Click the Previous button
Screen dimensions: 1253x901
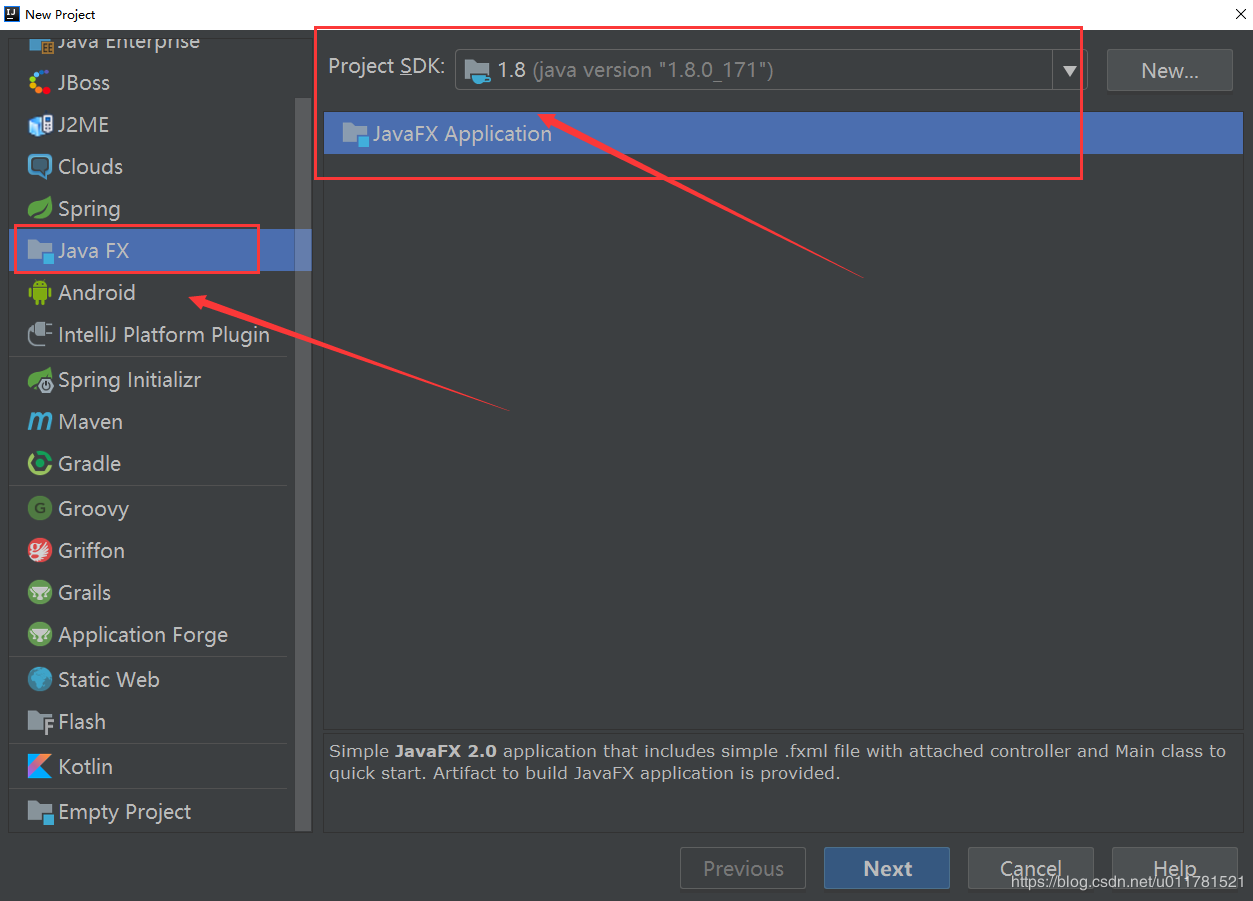point(743,869)
